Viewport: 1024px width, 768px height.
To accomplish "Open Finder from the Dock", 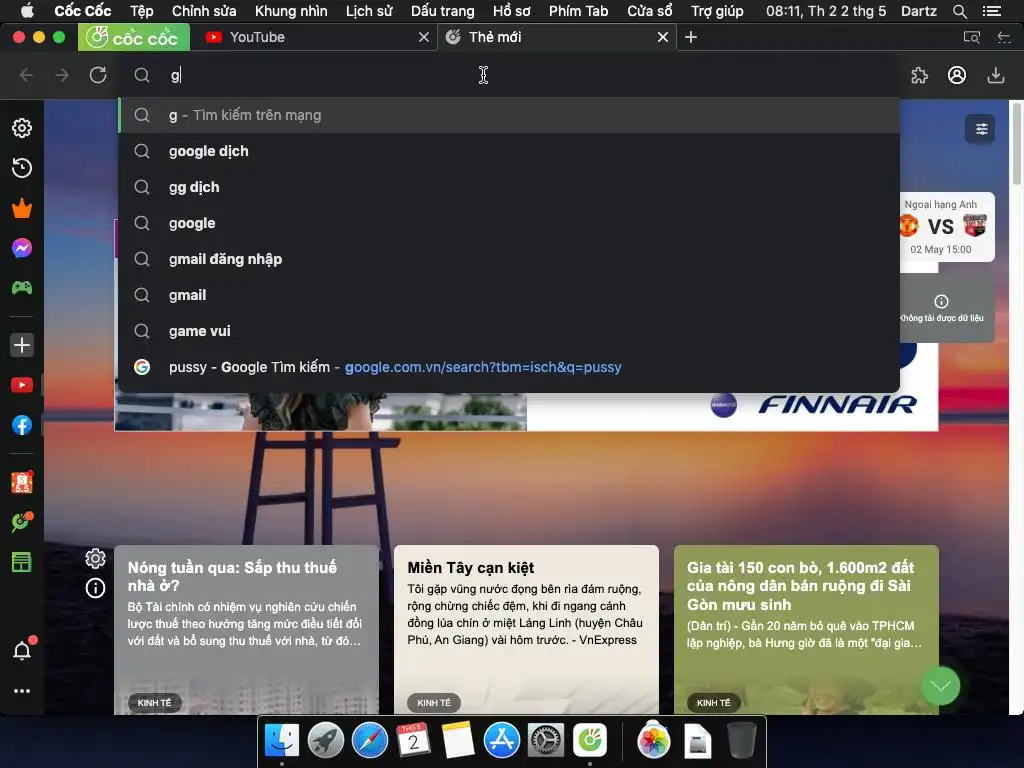I will pyautogui.click(x=282, y=741).
